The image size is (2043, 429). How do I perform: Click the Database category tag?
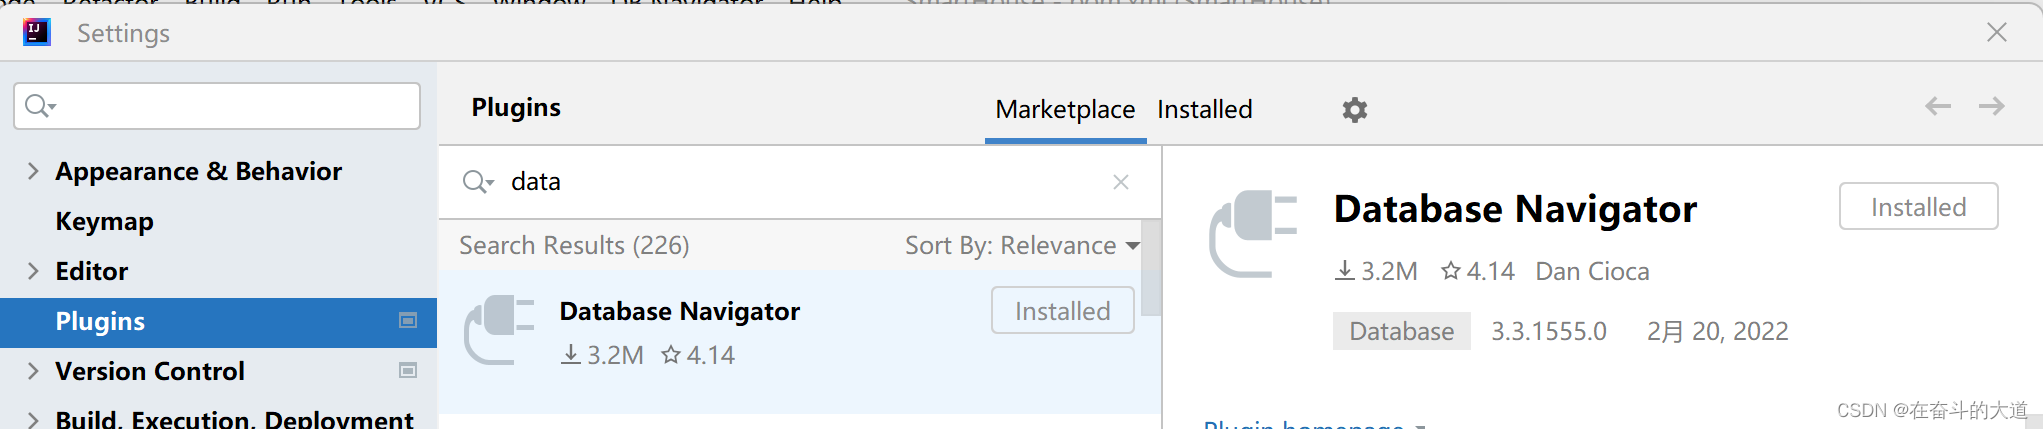(x=1401, y=332)
